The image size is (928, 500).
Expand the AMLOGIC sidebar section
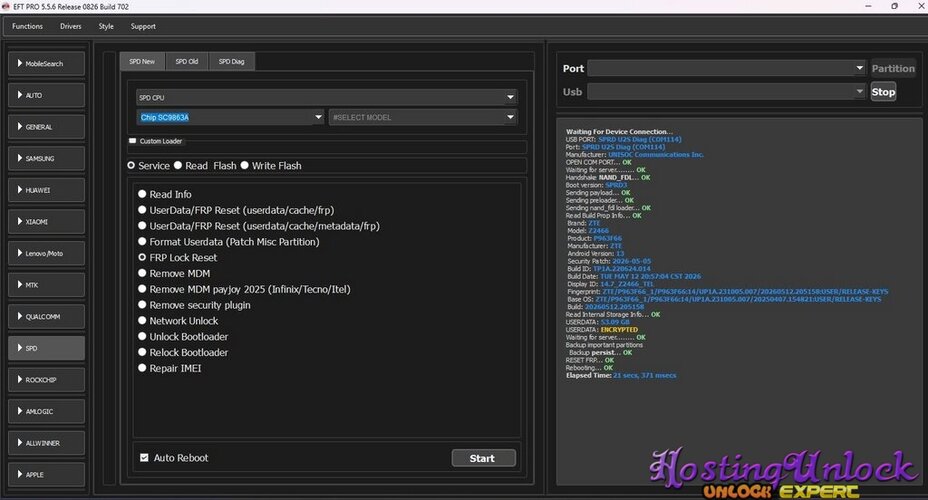pyautogui.click(x=46, y=411)
